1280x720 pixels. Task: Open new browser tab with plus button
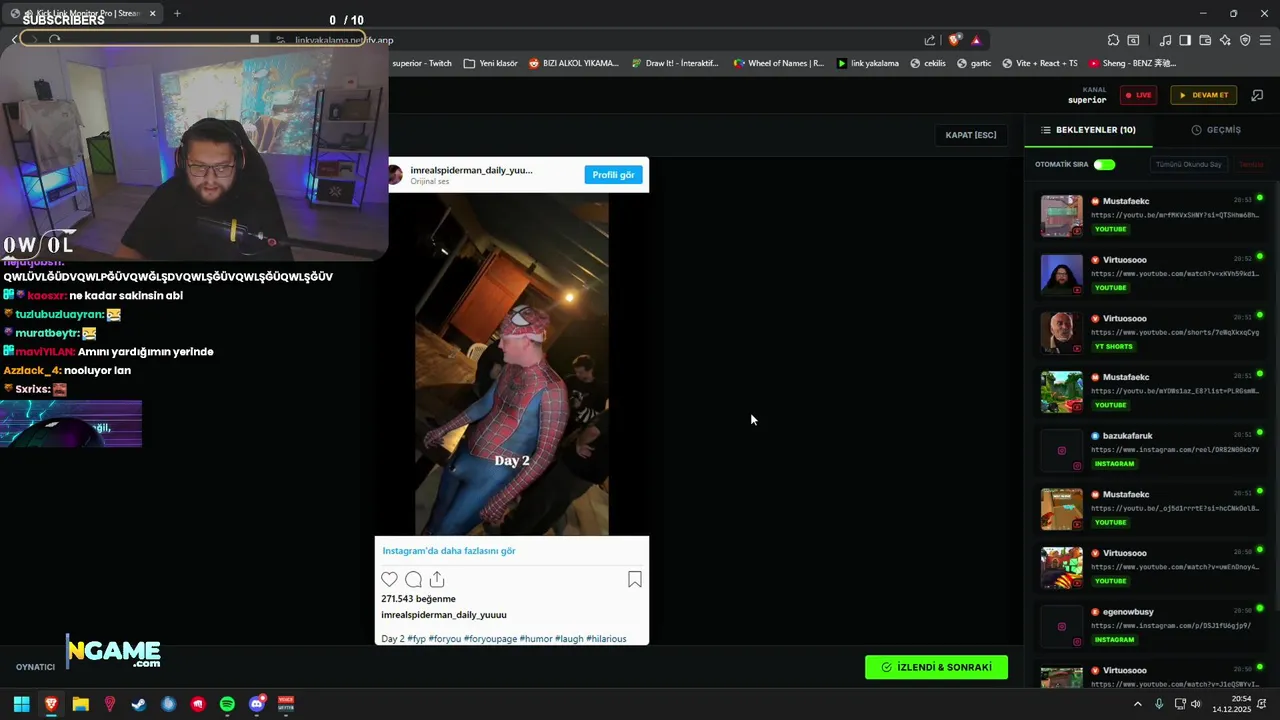tap(177, 13)
